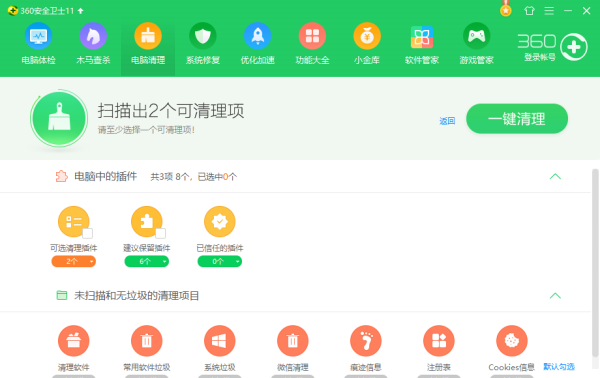Viewport: 600px width, 378px height.
Task: Open the 功能大全 grid icon
Action: coord(312,36)
